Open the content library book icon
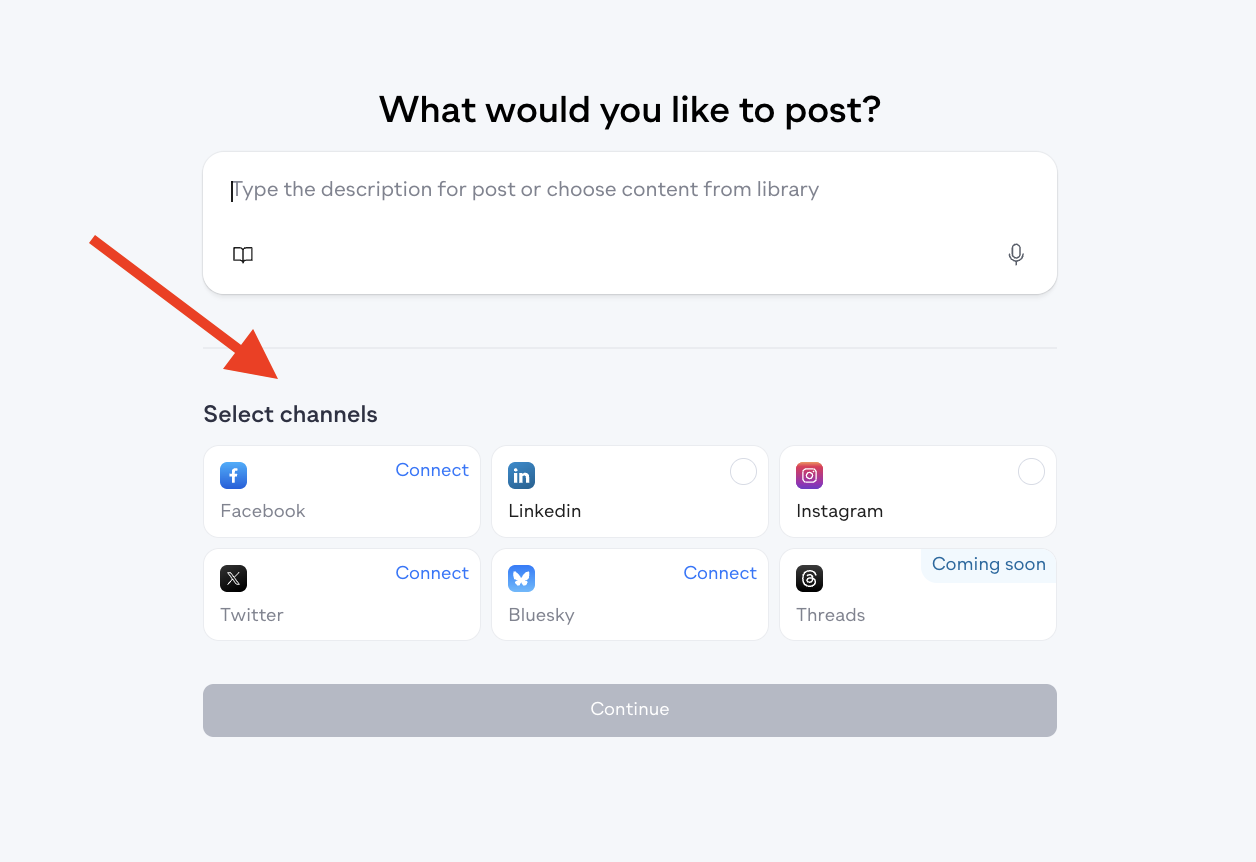This screenshot has width=1256, height=862. point(243,255)
